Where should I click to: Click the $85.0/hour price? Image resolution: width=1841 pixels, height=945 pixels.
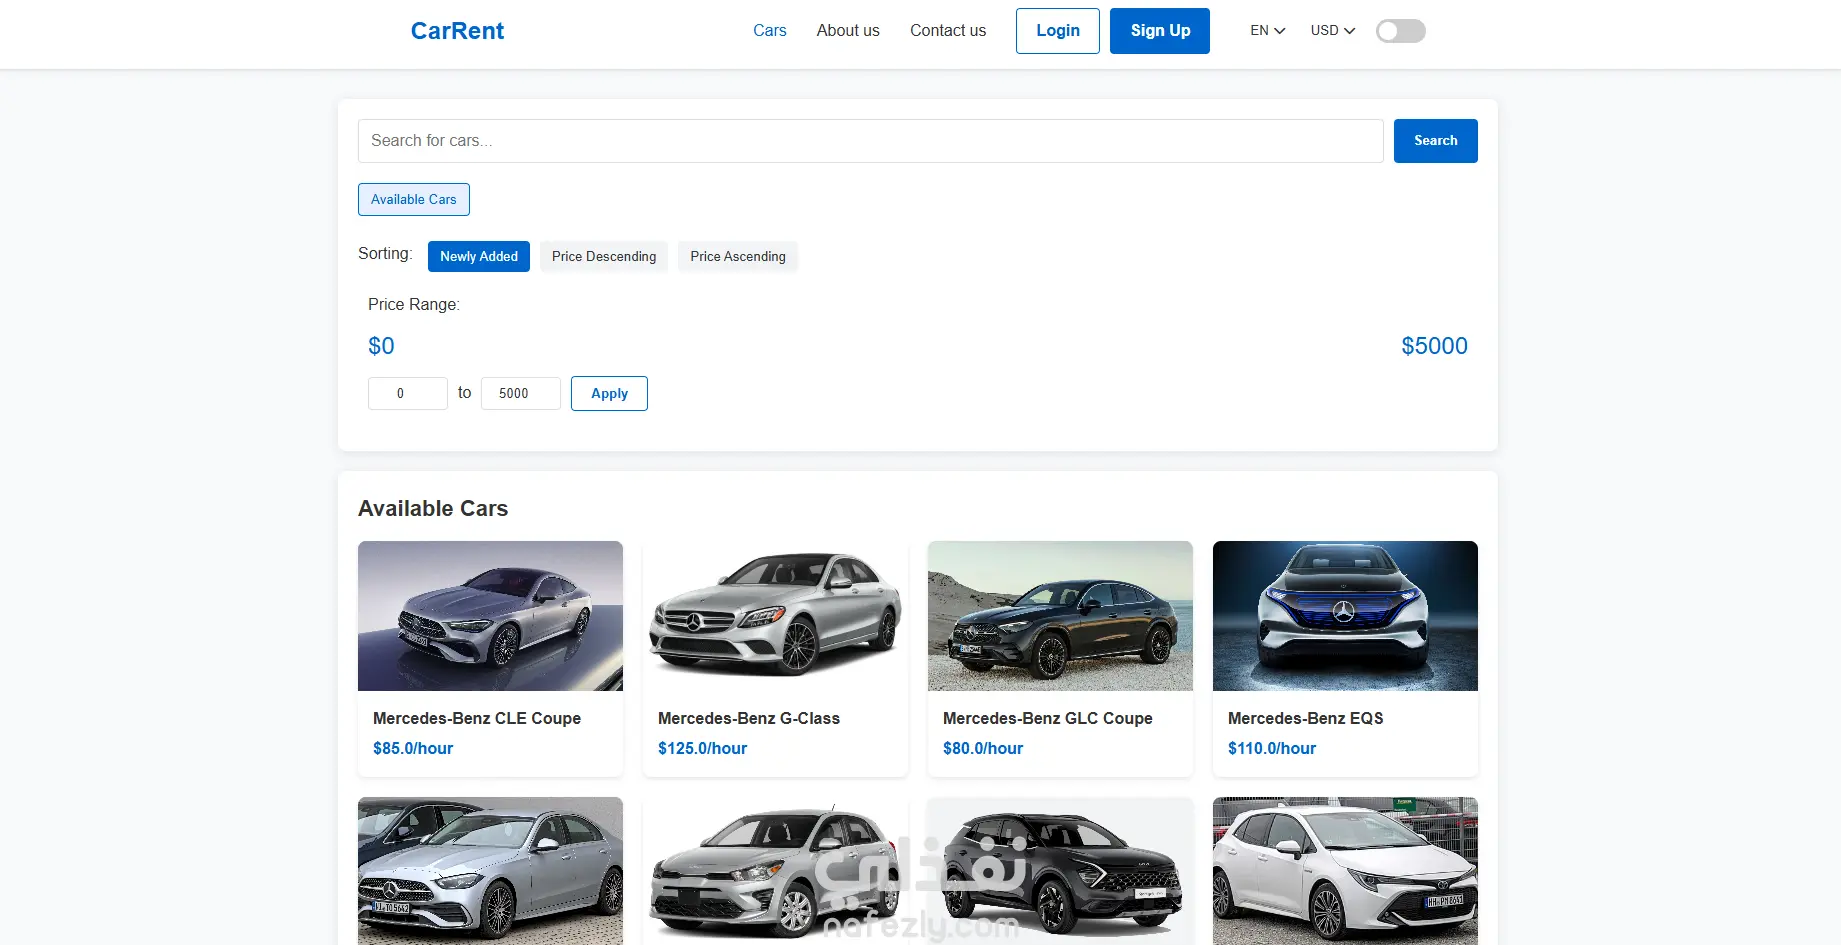pos(413,748)
